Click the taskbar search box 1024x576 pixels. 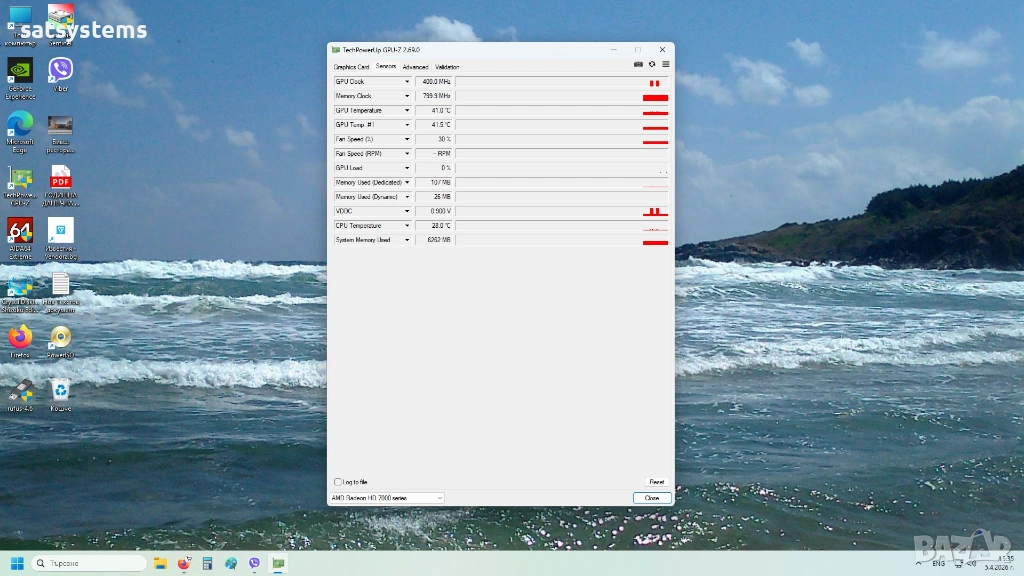(90, 563)
